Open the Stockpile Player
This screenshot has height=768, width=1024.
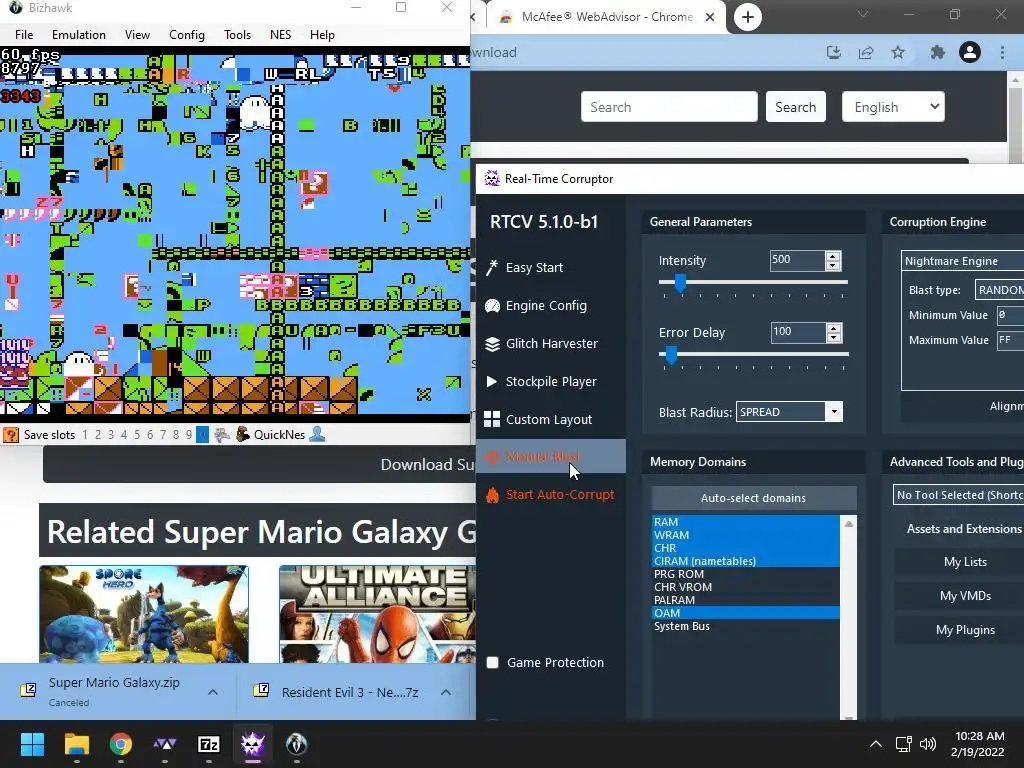coord(541,381)
